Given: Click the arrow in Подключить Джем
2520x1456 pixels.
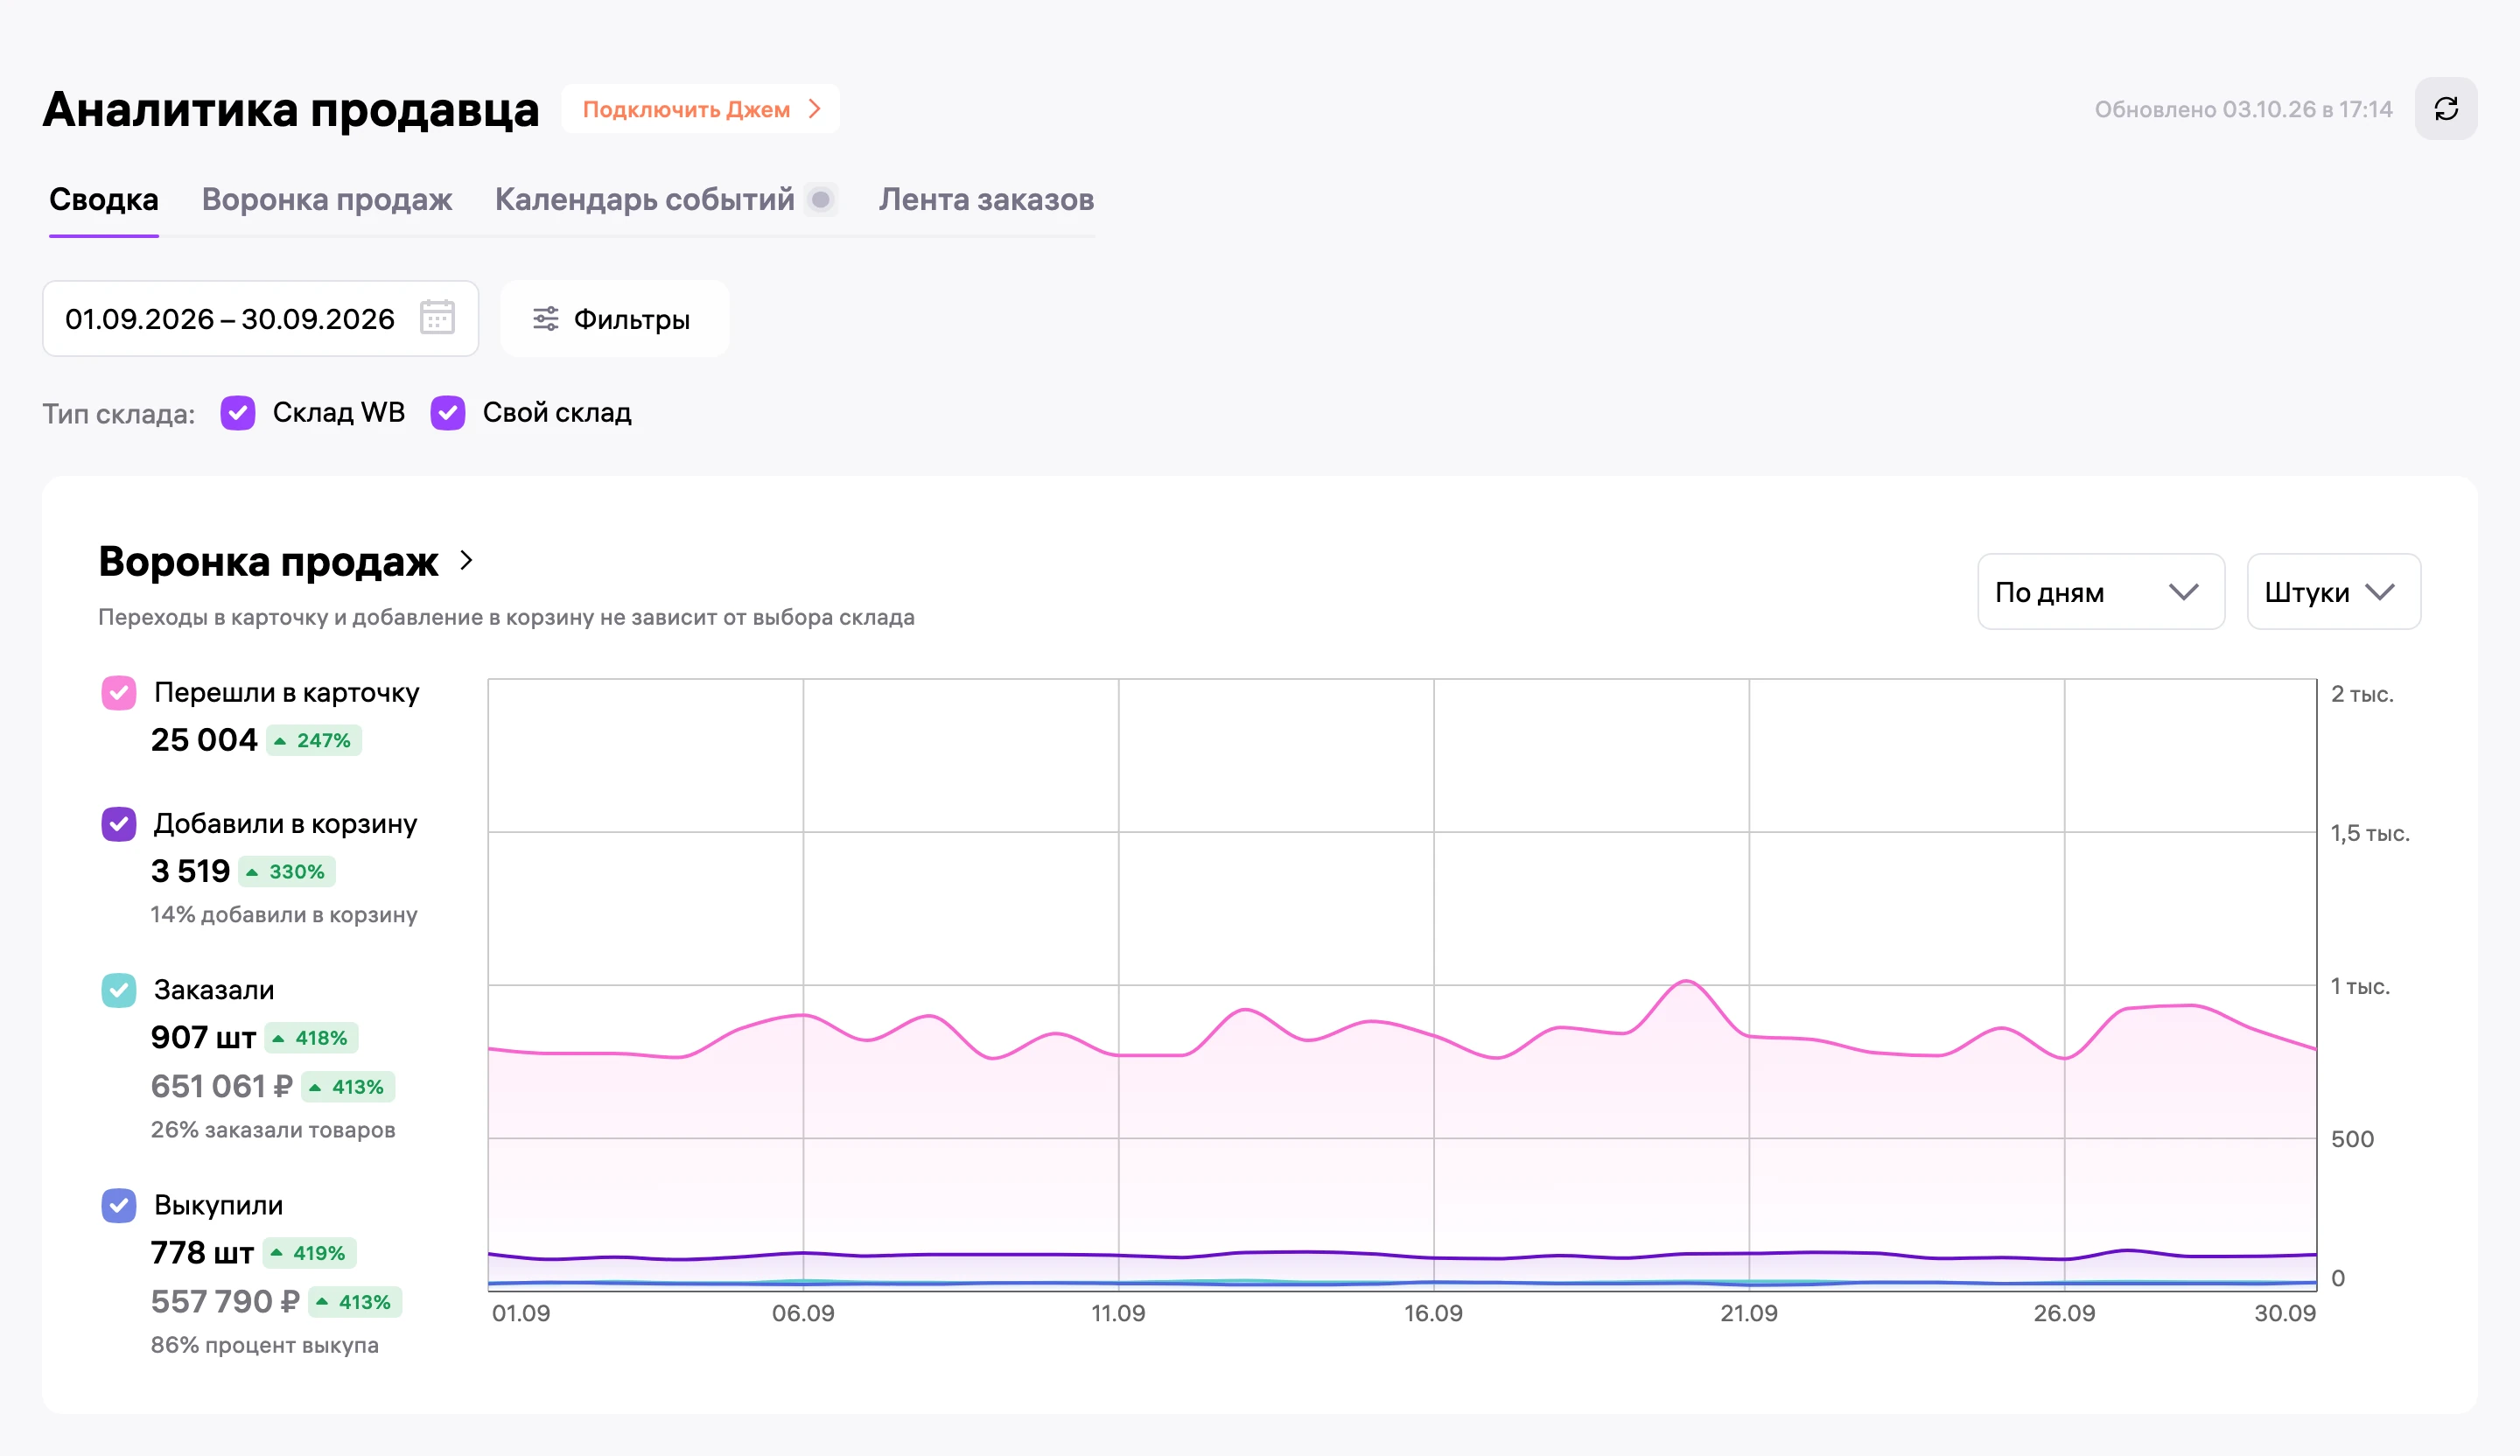Looking at the screenshot, I should pos(815,109).
